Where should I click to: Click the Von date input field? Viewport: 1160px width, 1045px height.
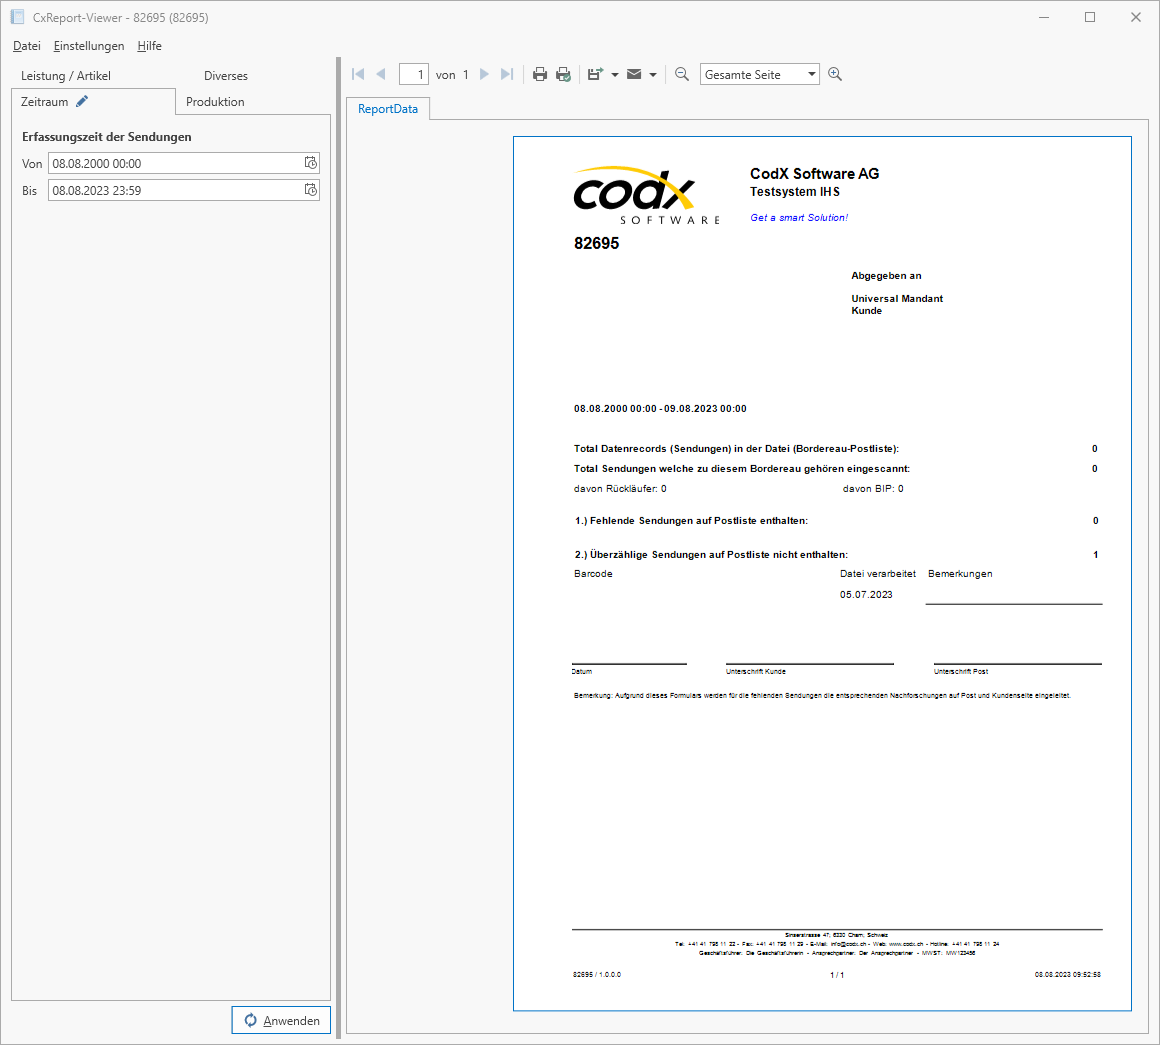point(183,163)
